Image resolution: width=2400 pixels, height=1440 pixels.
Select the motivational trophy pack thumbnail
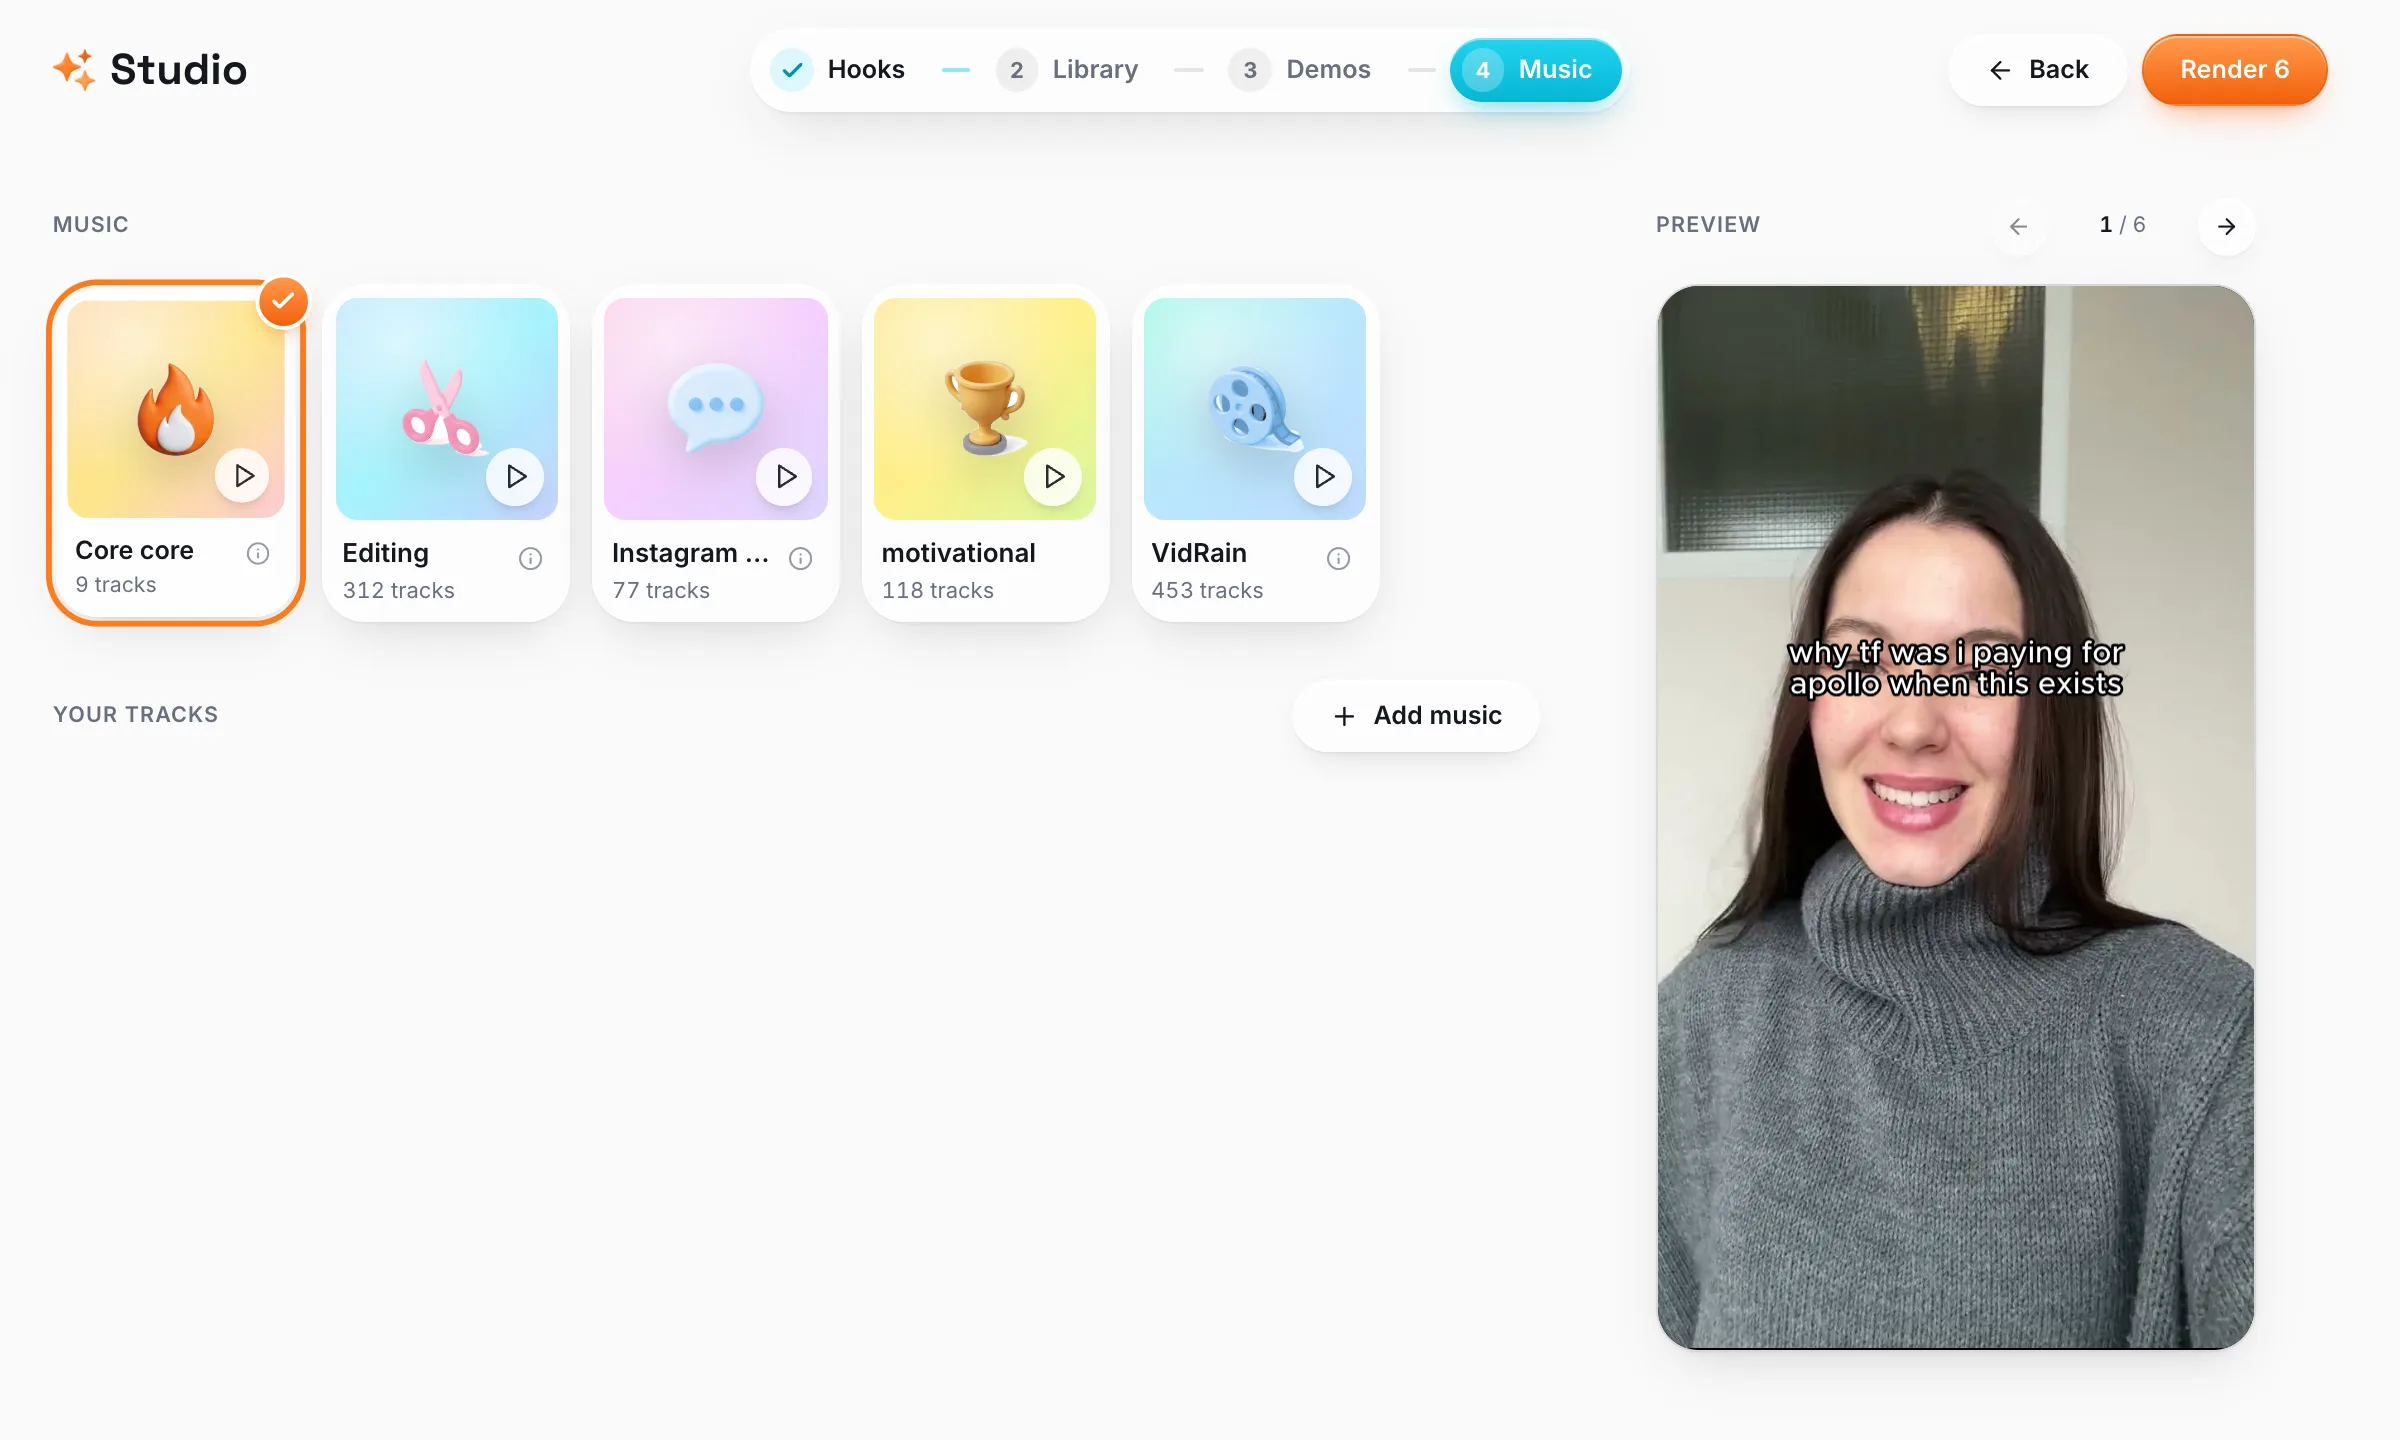tap(985, 408)
